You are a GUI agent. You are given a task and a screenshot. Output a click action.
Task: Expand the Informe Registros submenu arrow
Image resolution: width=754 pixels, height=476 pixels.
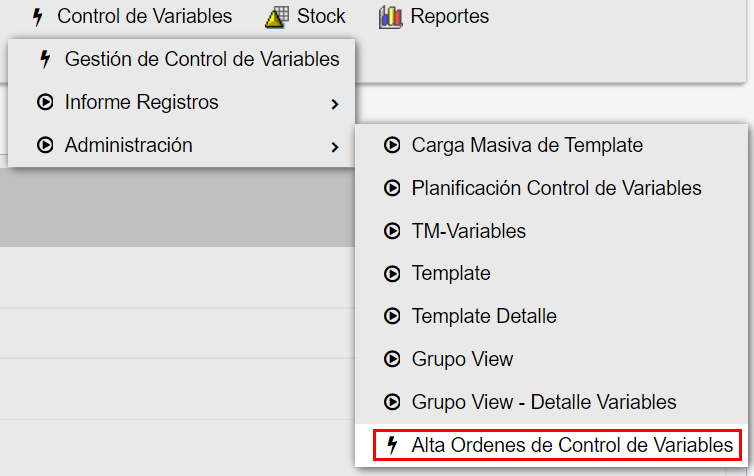pos(335,104)
